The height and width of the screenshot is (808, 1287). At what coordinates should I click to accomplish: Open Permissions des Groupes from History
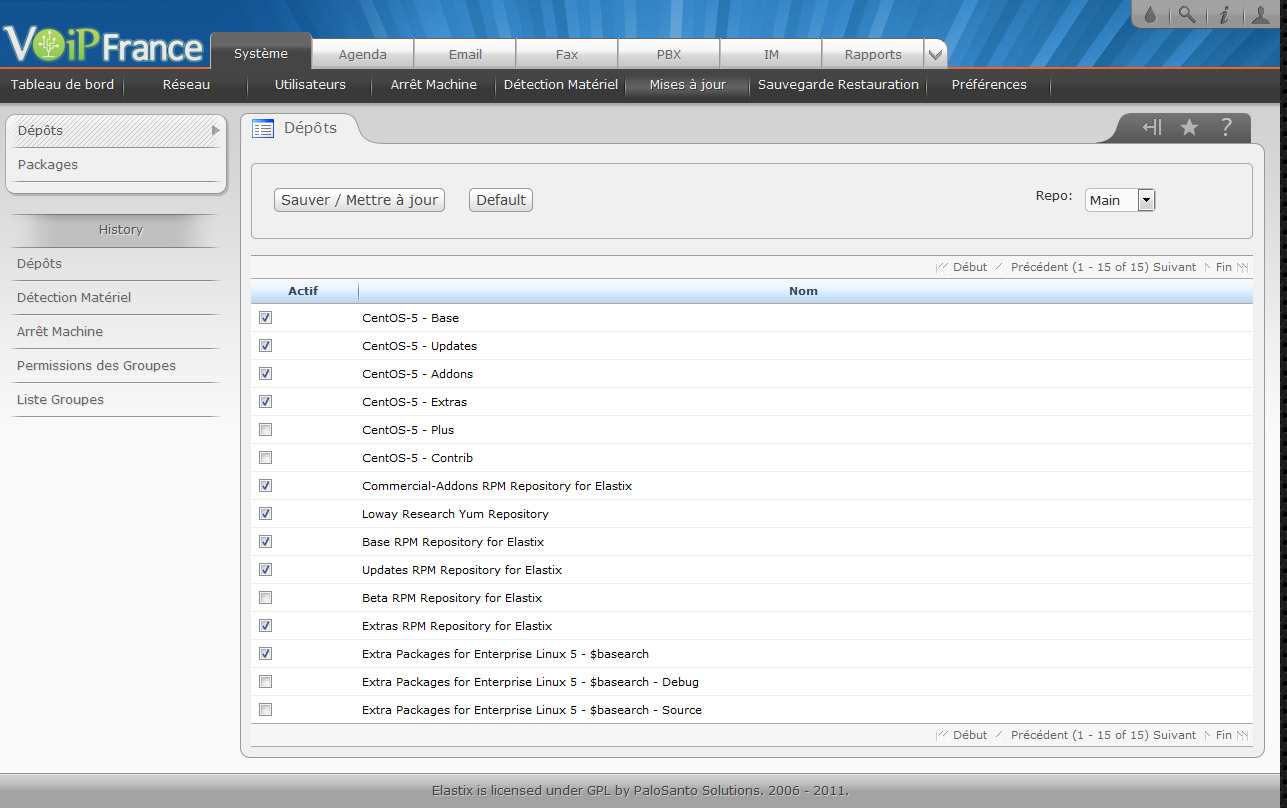(96, 366)
